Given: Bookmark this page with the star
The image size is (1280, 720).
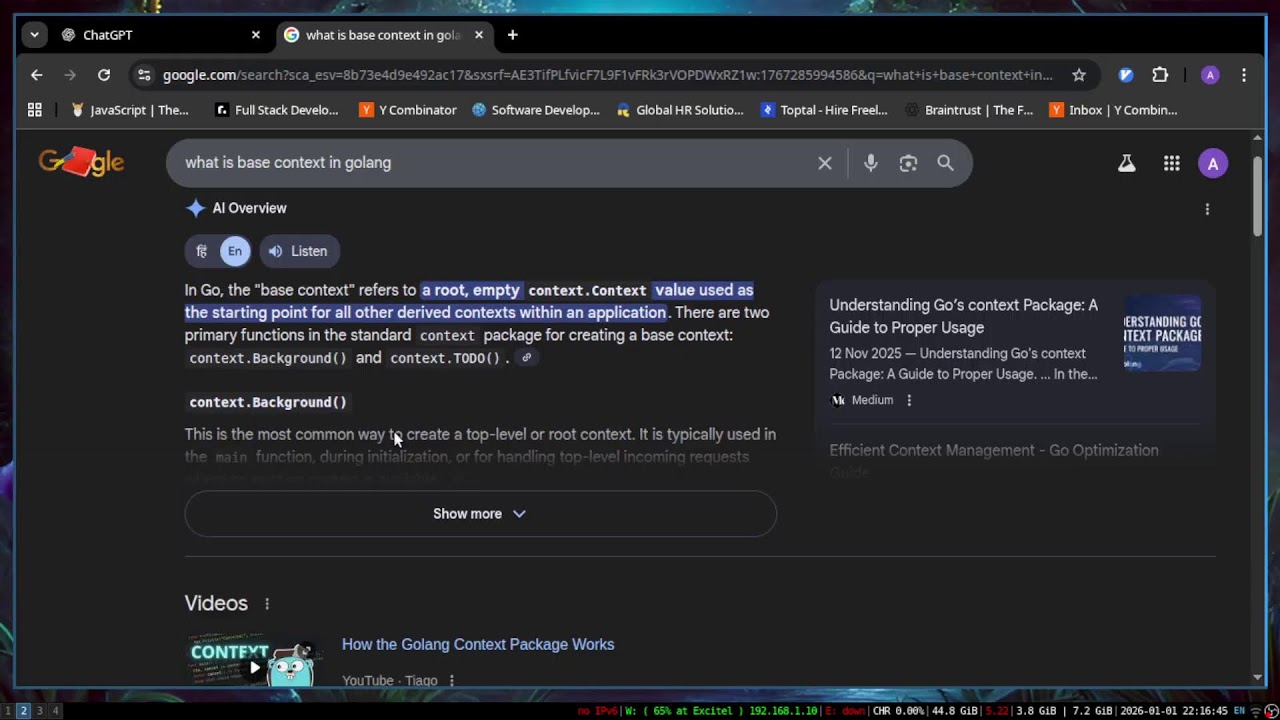Looking at the screenshot, I should coord(1079,75).
